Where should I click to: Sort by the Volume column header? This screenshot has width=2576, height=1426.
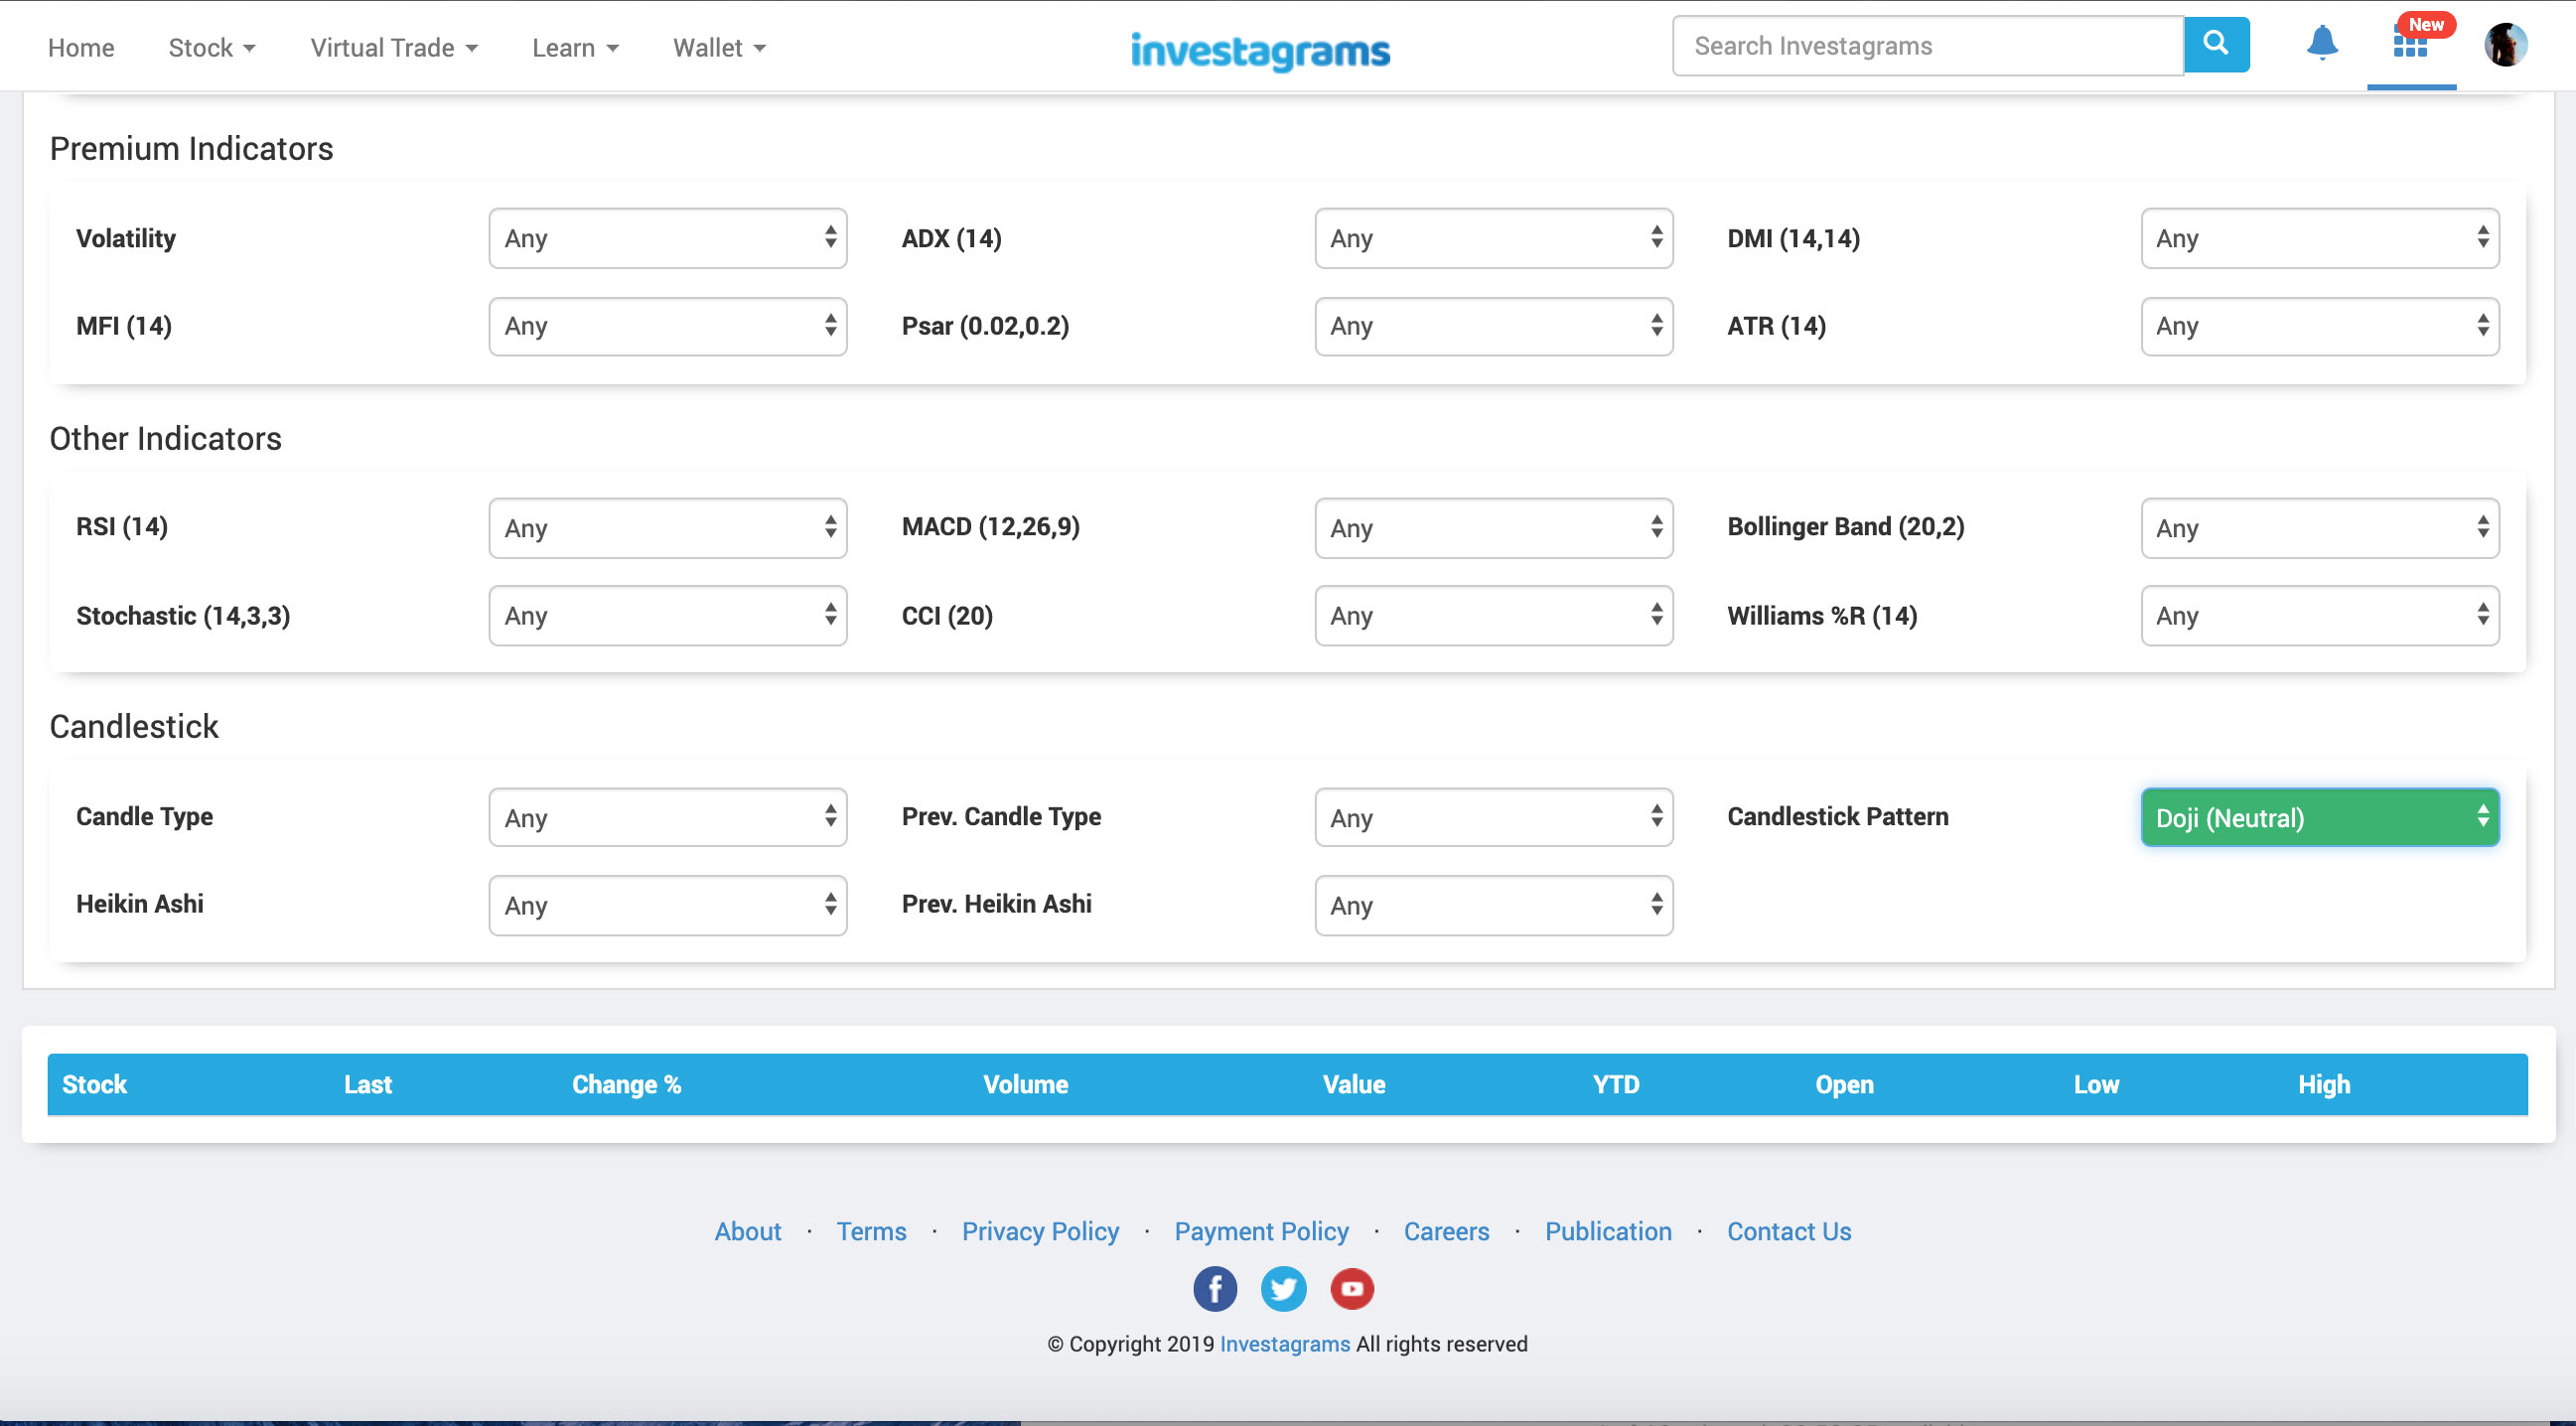[x=1025, y=1084]
